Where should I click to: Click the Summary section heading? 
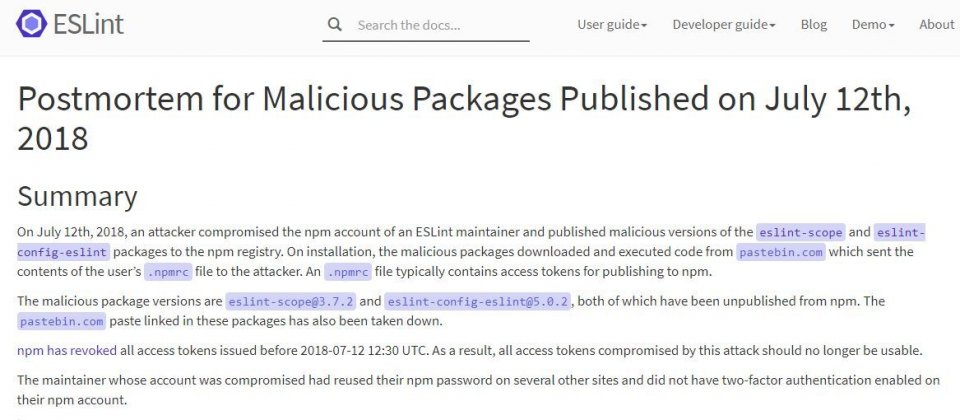pos(77,197)
